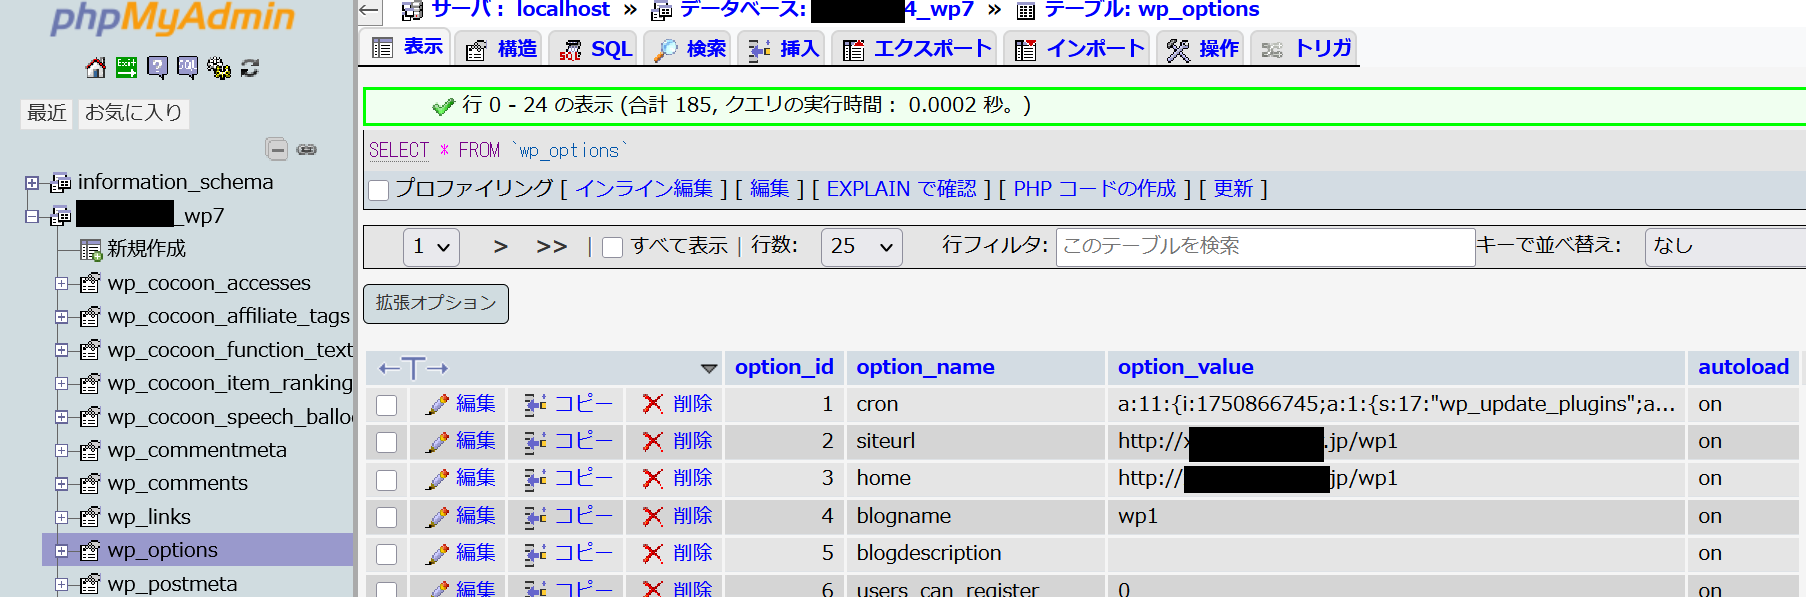Click extended options button

[x=436, y=303]
